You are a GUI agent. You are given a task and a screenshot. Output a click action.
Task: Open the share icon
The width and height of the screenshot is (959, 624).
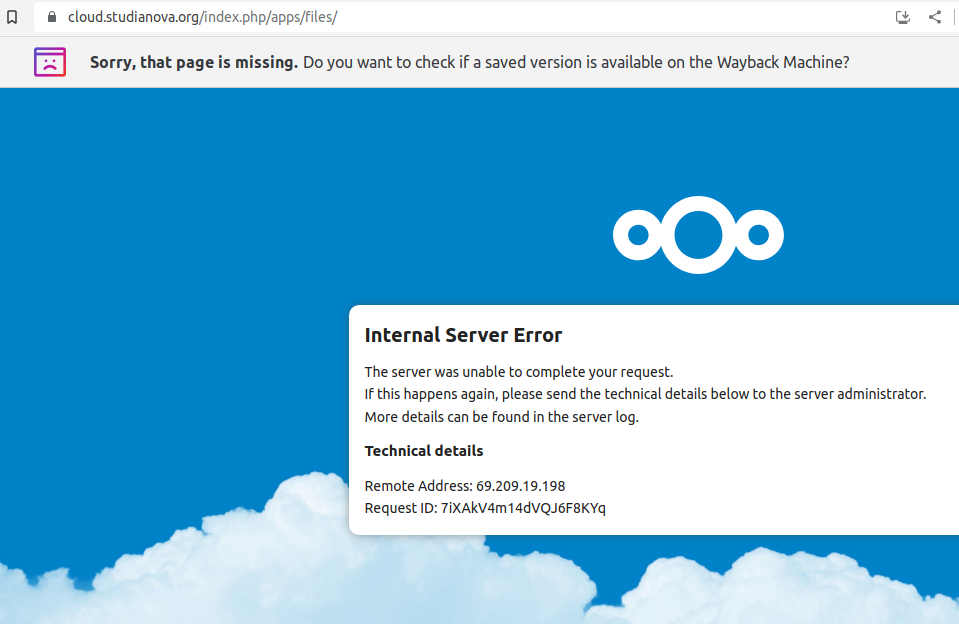(x=935, y=16)
